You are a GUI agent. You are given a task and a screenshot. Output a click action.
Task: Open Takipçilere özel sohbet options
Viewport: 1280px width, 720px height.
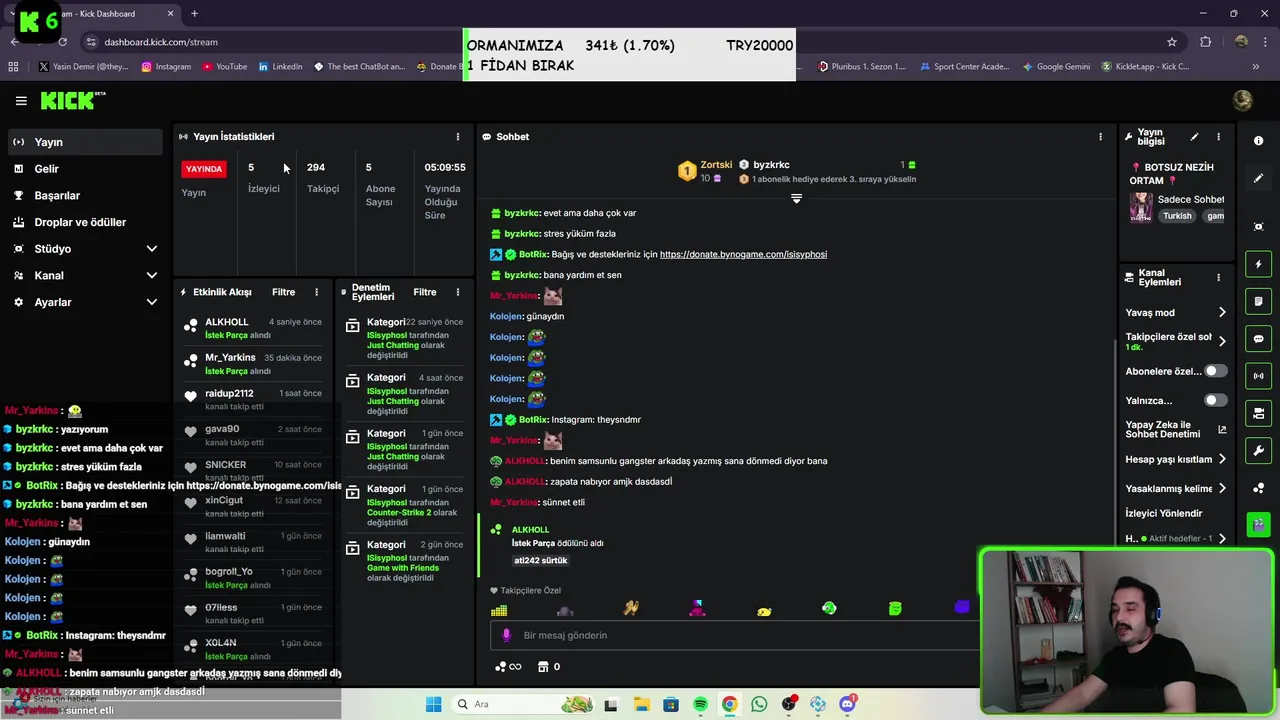pyautogui.click(x=1176, y=341)
